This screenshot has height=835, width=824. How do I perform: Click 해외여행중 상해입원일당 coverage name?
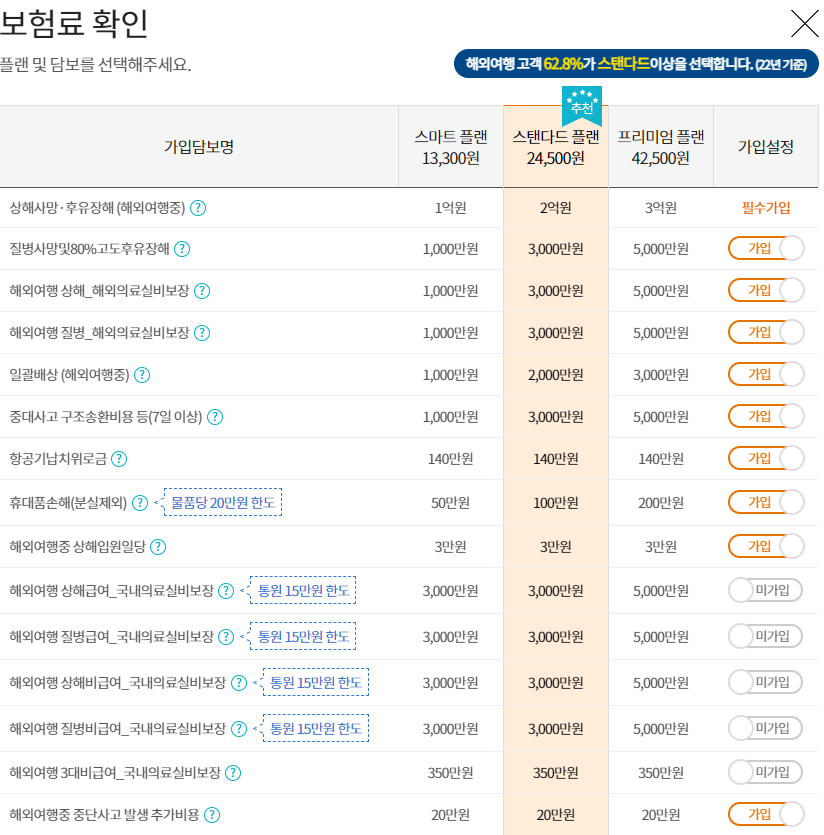point(77,547)
